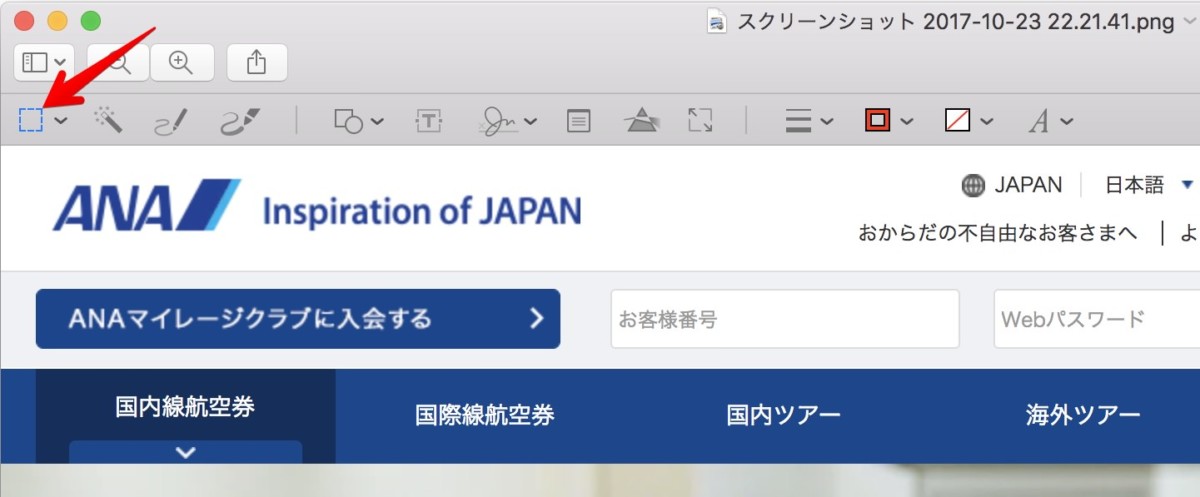Click the line style icon
This screenshot has height=497, width=1200.
[798, 122]
